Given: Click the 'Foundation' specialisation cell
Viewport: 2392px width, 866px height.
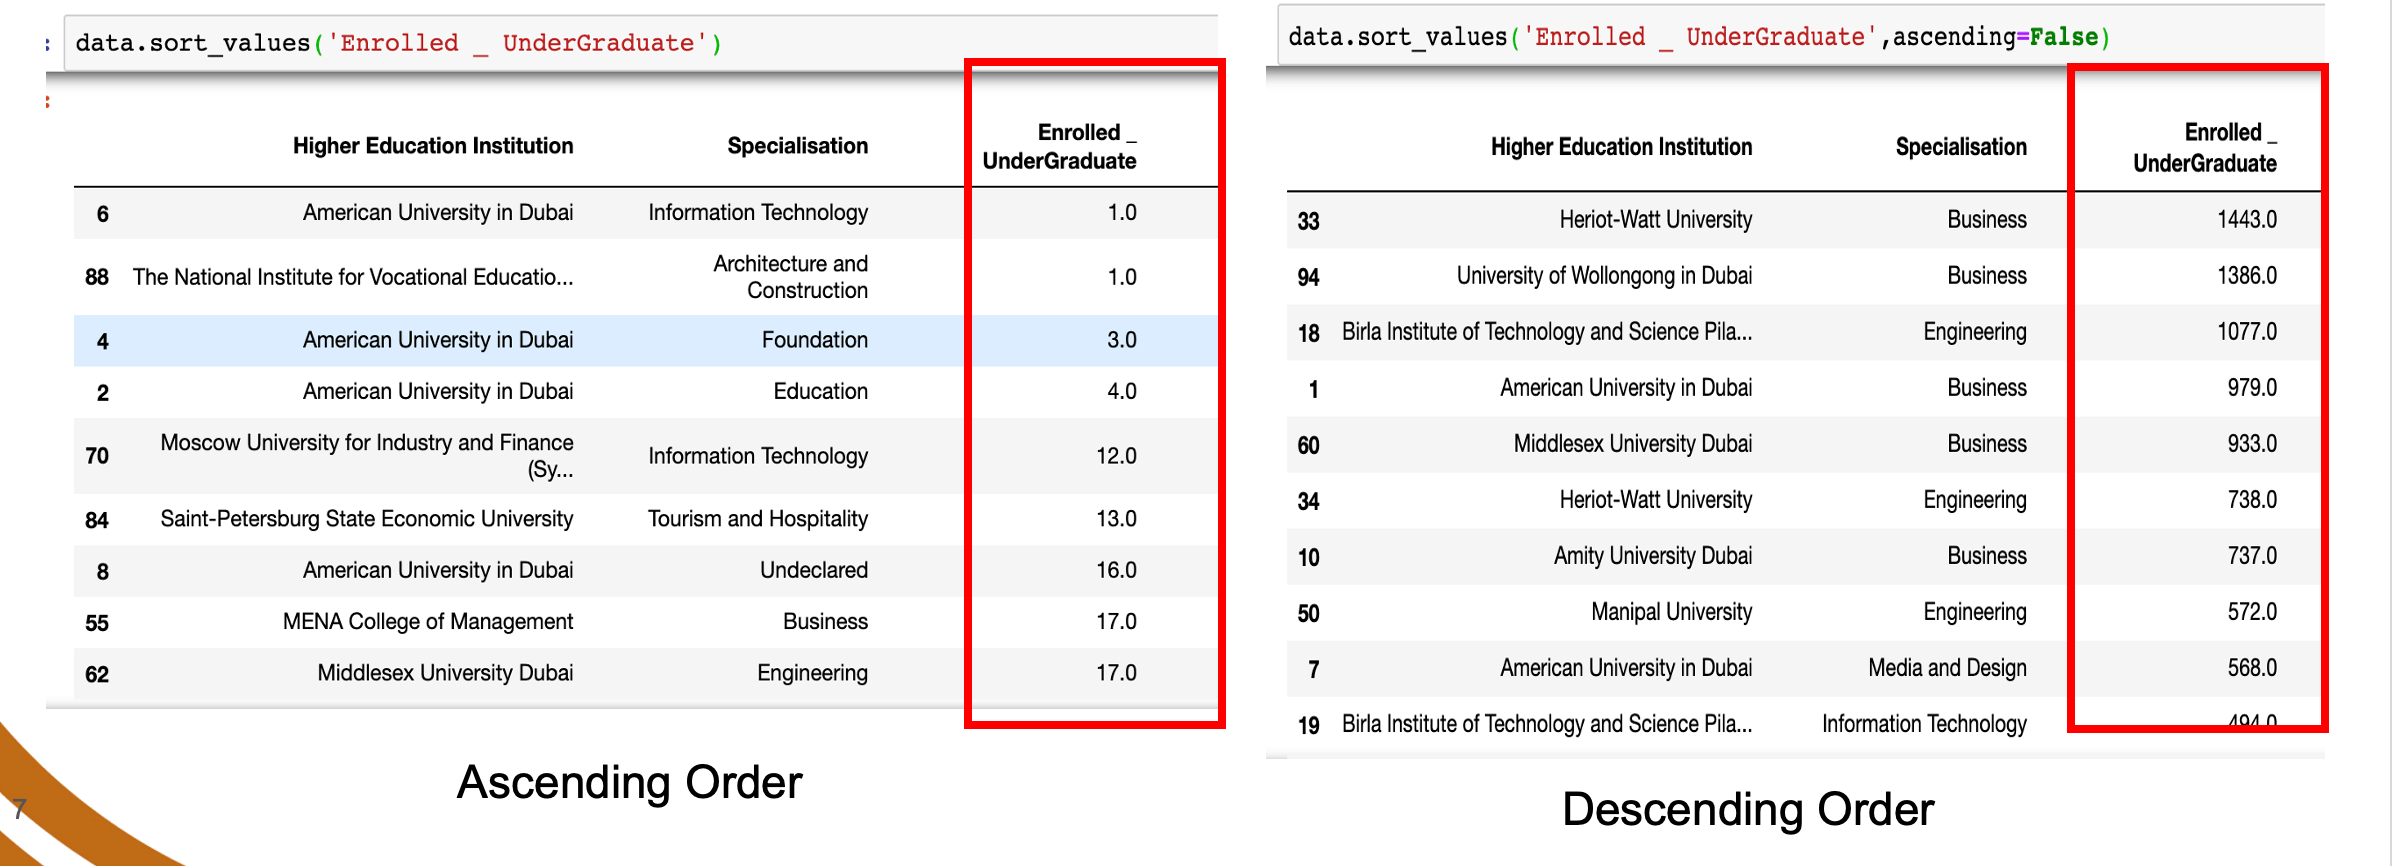Looking at the screenshot, I should click(x=815, y=340).
